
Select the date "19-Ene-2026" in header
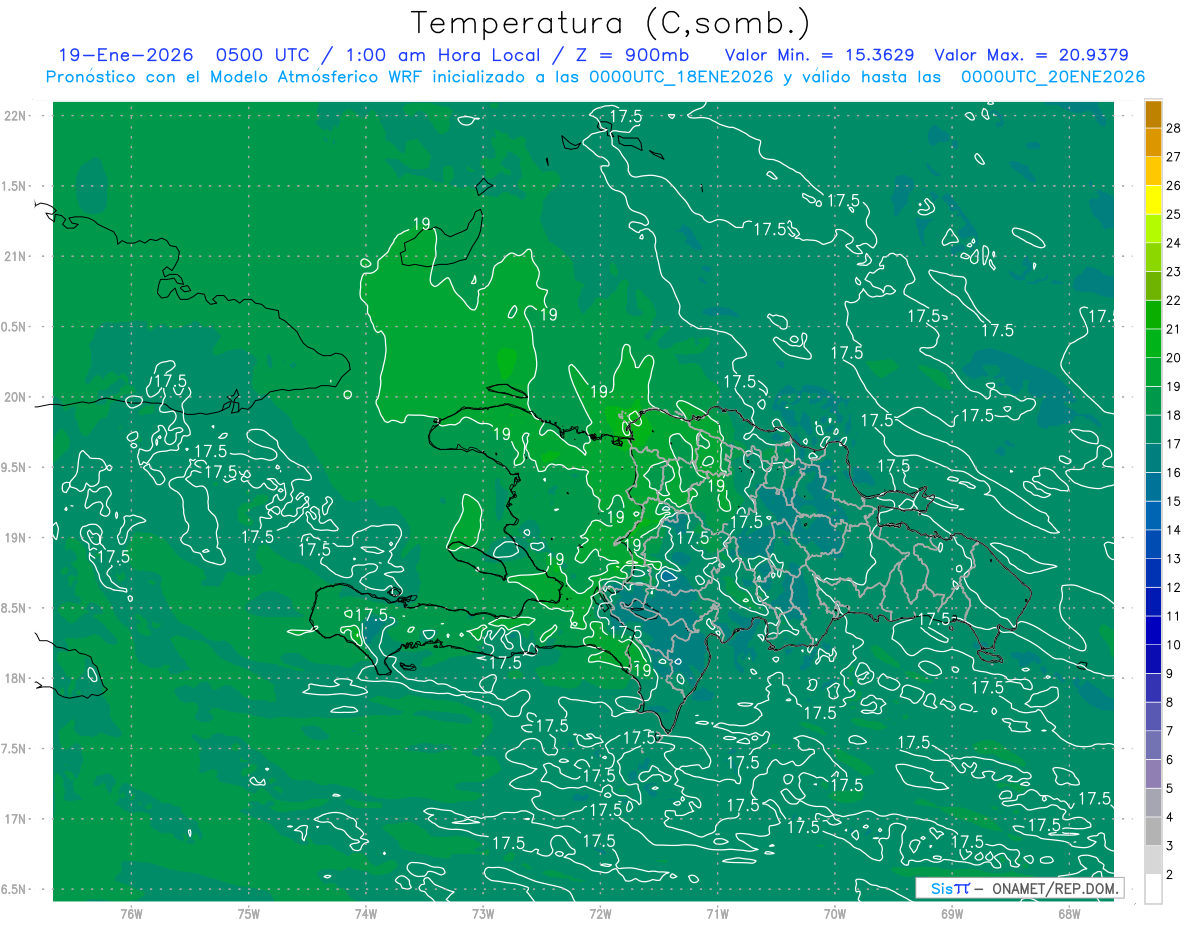point(126,56)
